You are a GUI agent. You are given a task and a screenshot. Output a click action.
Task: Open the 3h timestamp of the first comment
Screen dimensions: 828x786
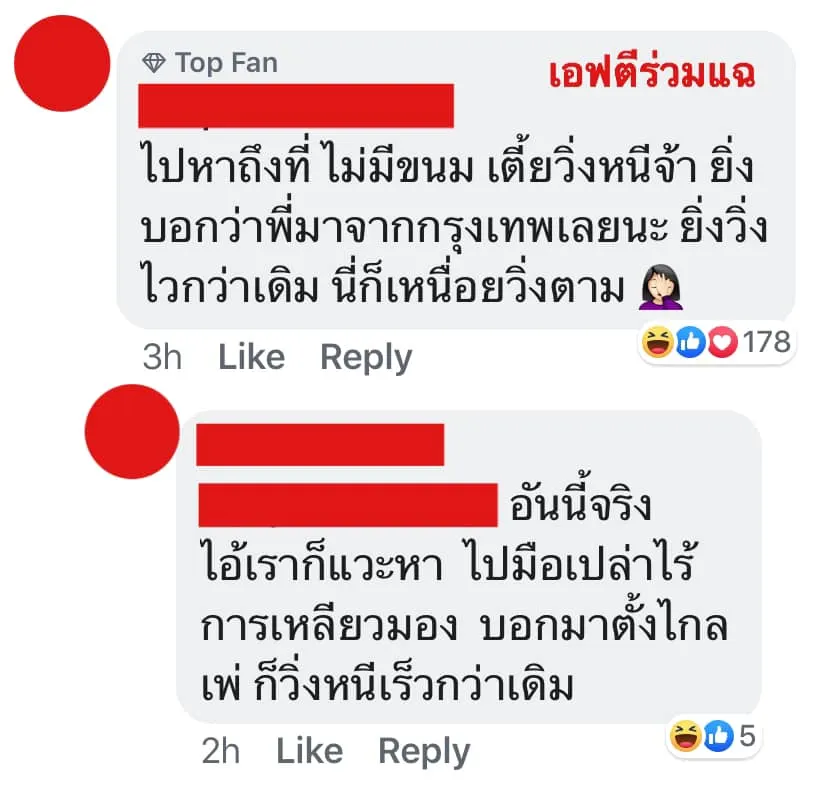(162, 357)
